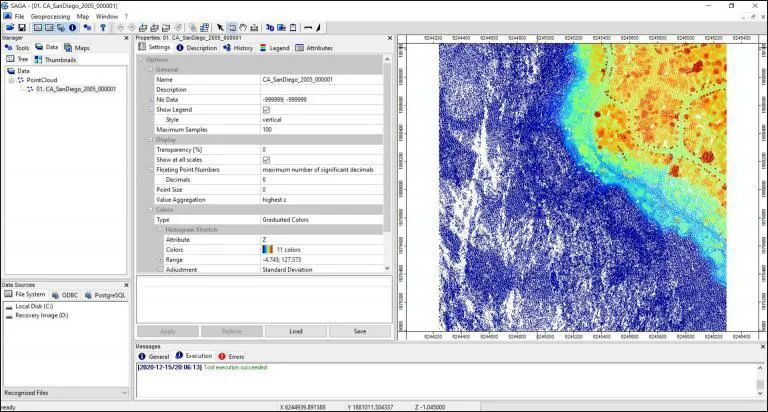Click the tool chooser icon beside help
The width and height of the screenshot is (768, 412).
[x=87, y=28]
